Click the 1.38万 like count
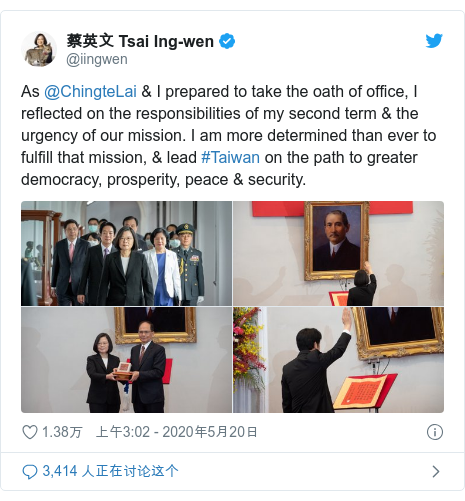 pyautogui.click(x=62, y=432)
